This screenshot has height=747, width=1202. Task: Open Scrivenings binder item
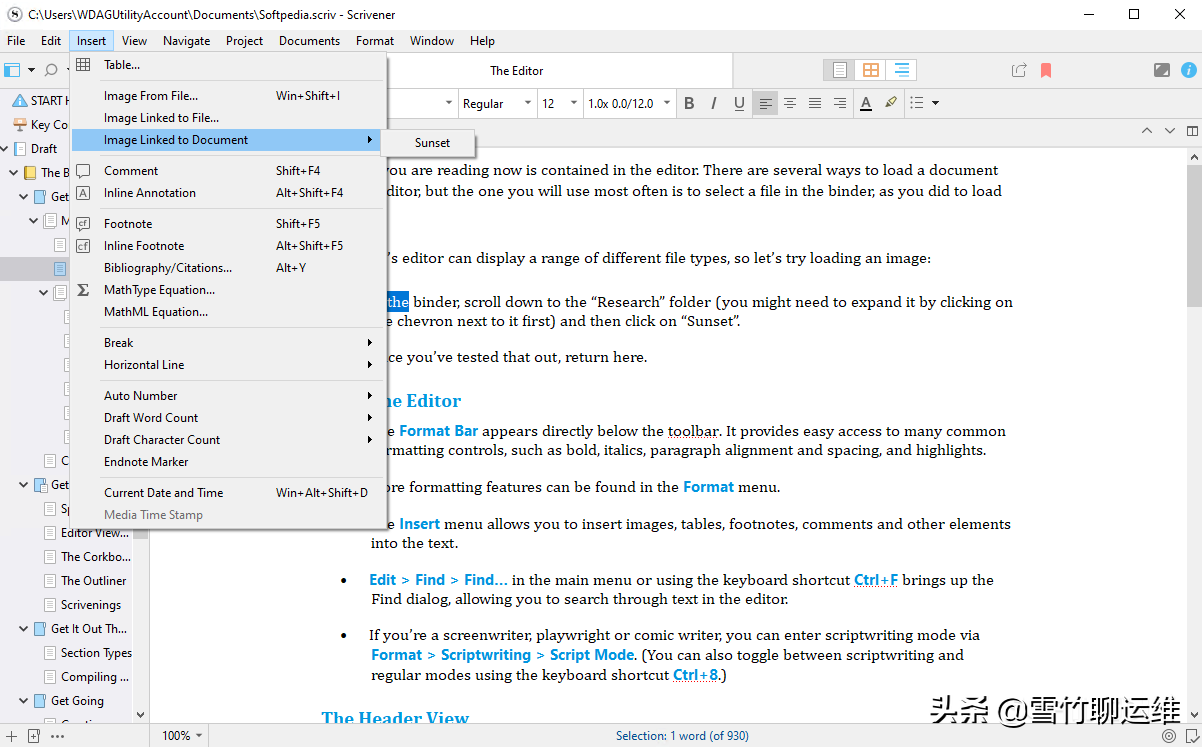[91, 605]
